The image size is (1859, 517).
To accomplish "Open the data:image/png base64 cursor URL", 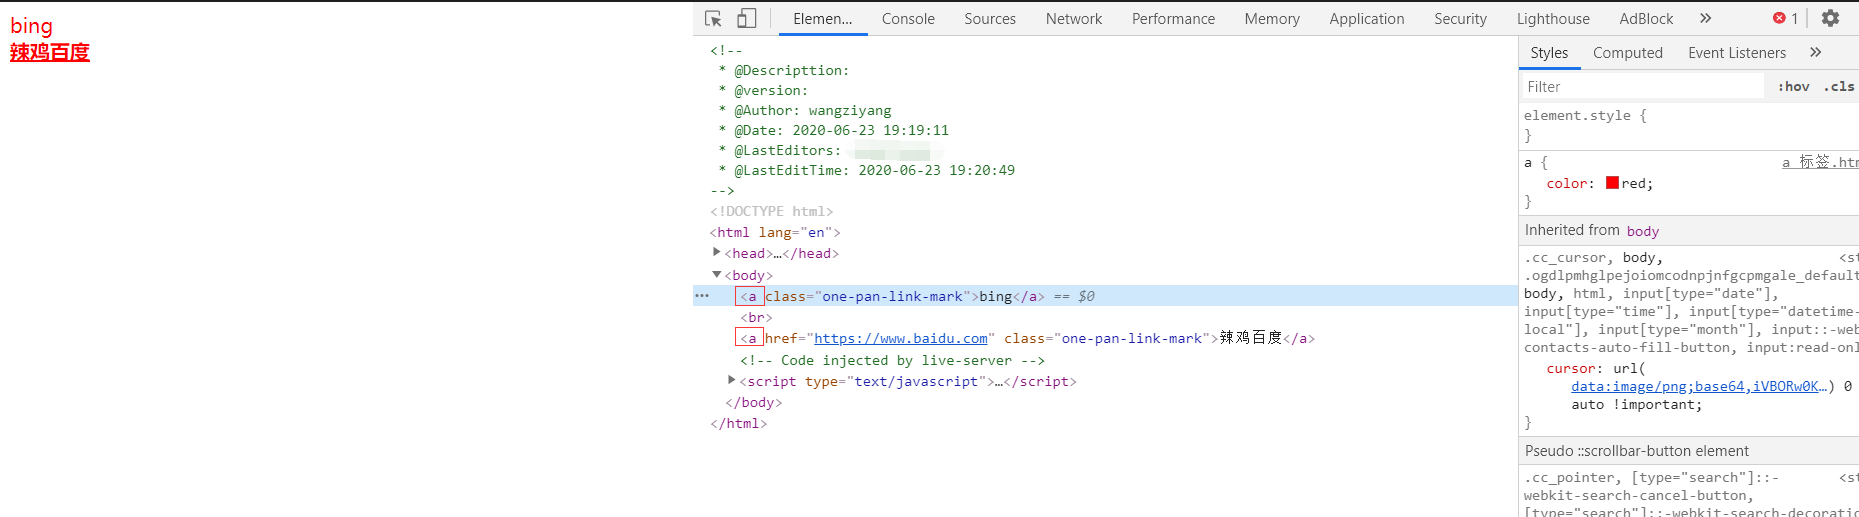I will 1699,387.
